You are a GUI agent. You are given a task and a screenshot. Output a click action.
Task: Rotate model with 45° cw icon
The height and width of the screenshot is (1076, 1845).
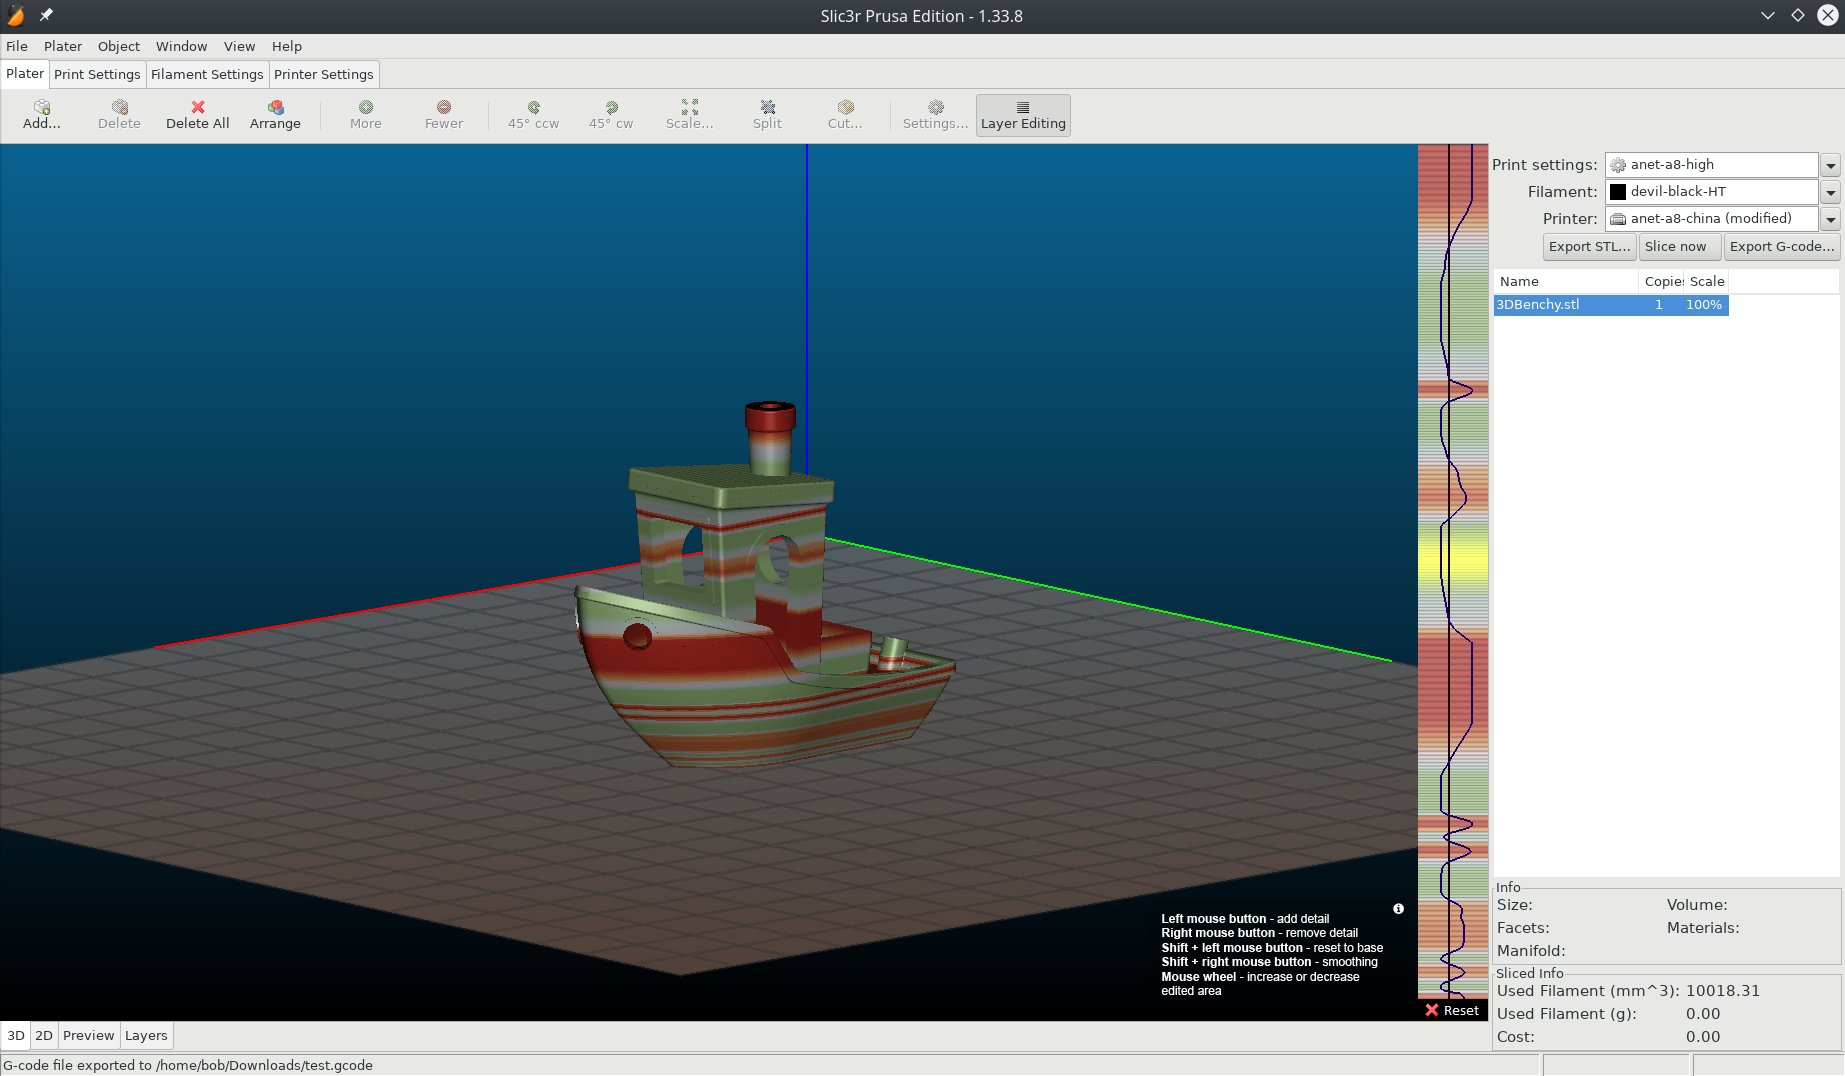click(x=611, y=107)
